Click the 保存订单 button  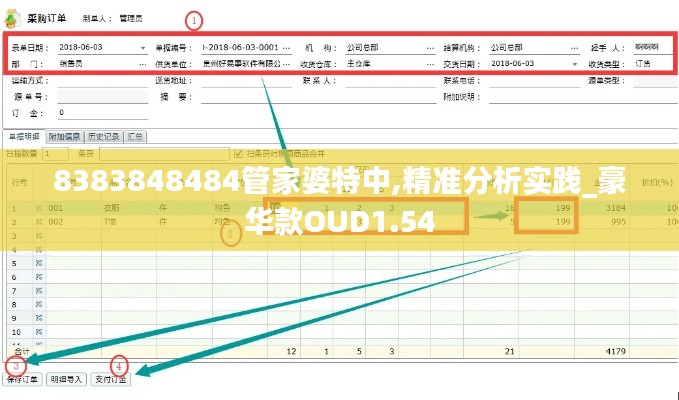[23, 379]
